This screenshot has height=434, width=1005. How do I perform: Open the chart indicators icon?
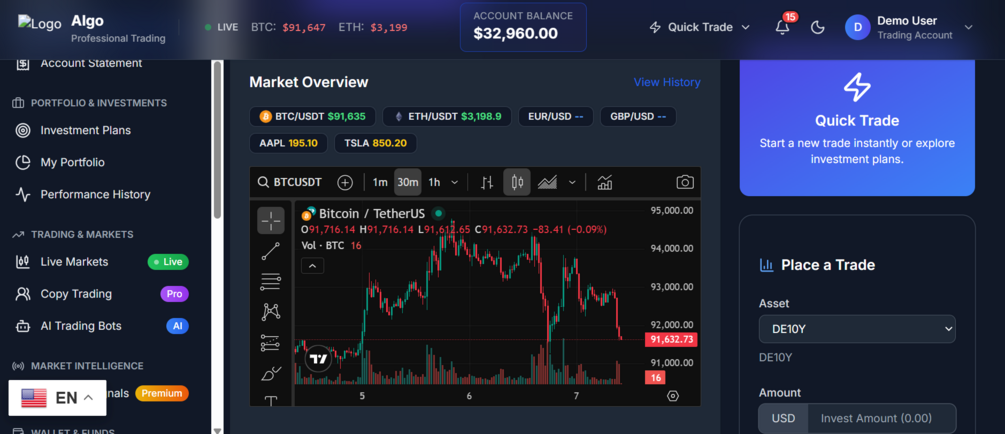604,183
